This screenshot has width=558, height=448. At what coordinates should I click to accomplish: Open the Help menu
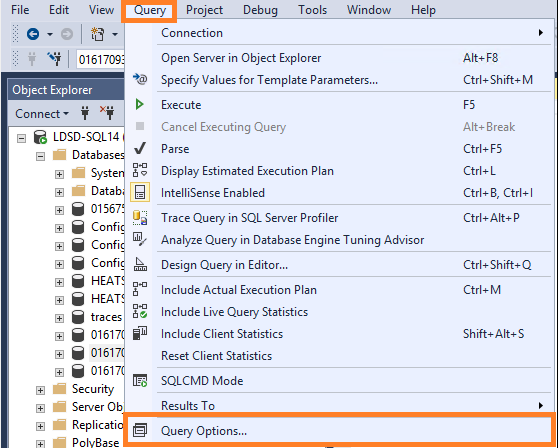[423, 10]
